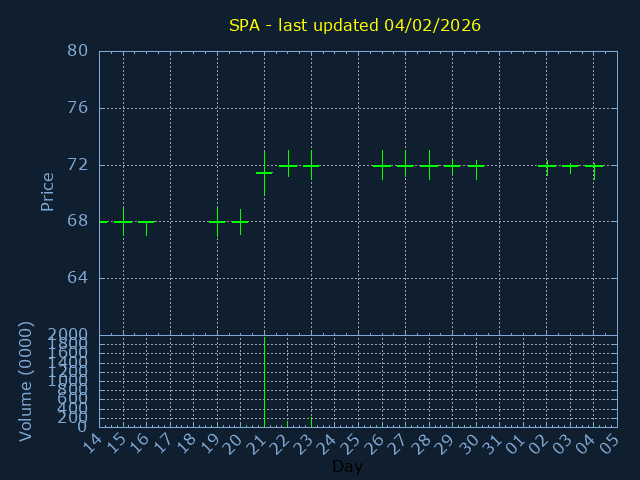640x480 pixels.
Task: Click the day 16 price candlestick
Action: (x=146, y=223)
